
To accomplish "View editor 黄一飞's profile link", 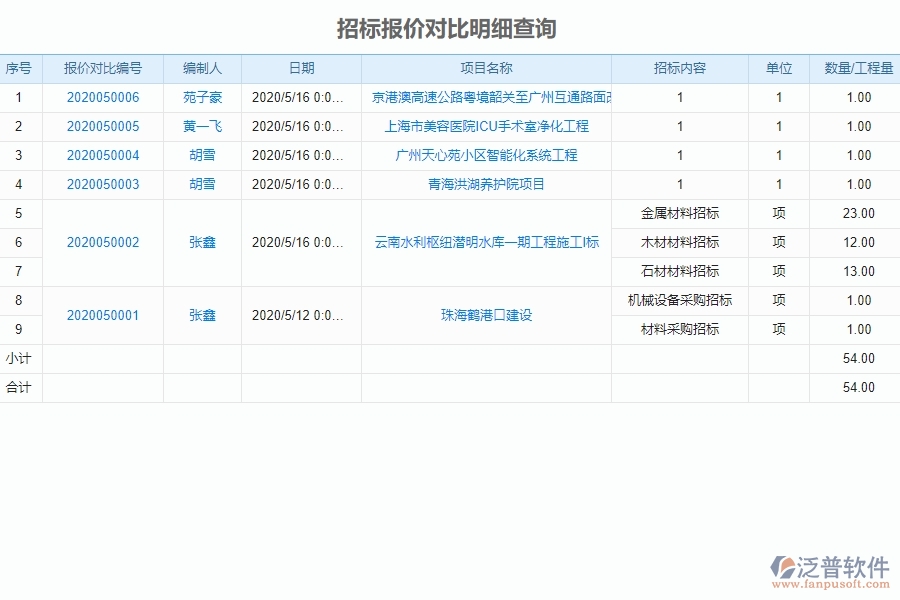I will point(199,126).
